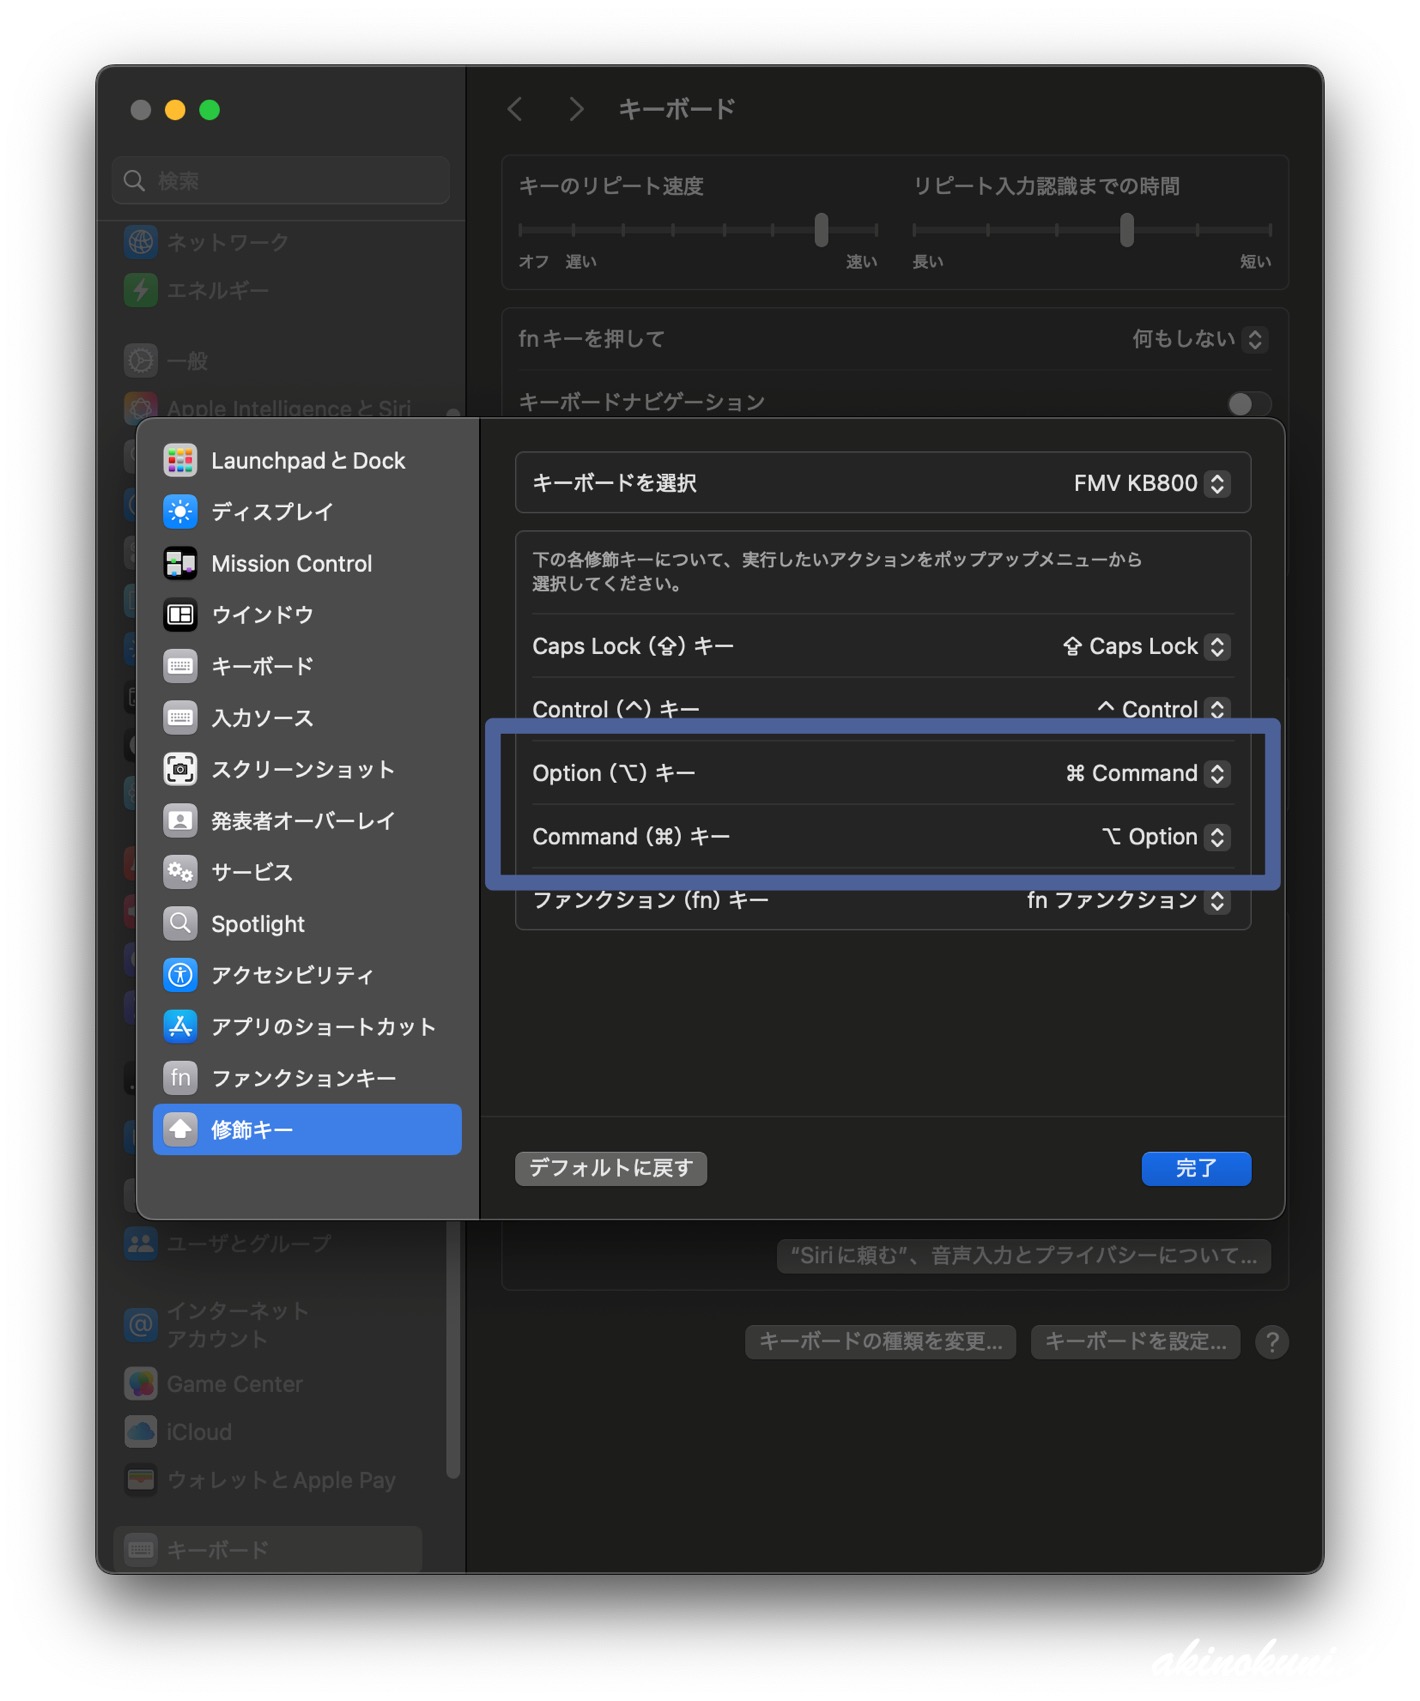The width and height of the screenshot is (1420, 1701).
Task: Click the 検索 search field
Action: point(281,180)
